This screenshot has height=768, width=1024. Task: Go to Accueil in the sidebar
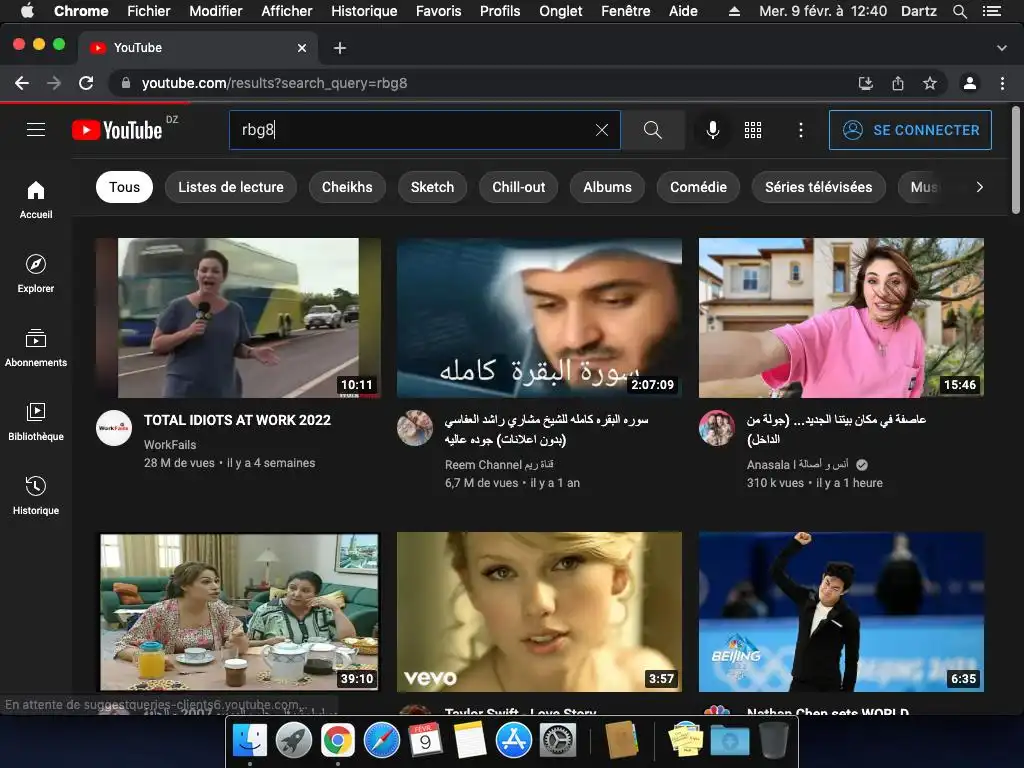(36, 200)
